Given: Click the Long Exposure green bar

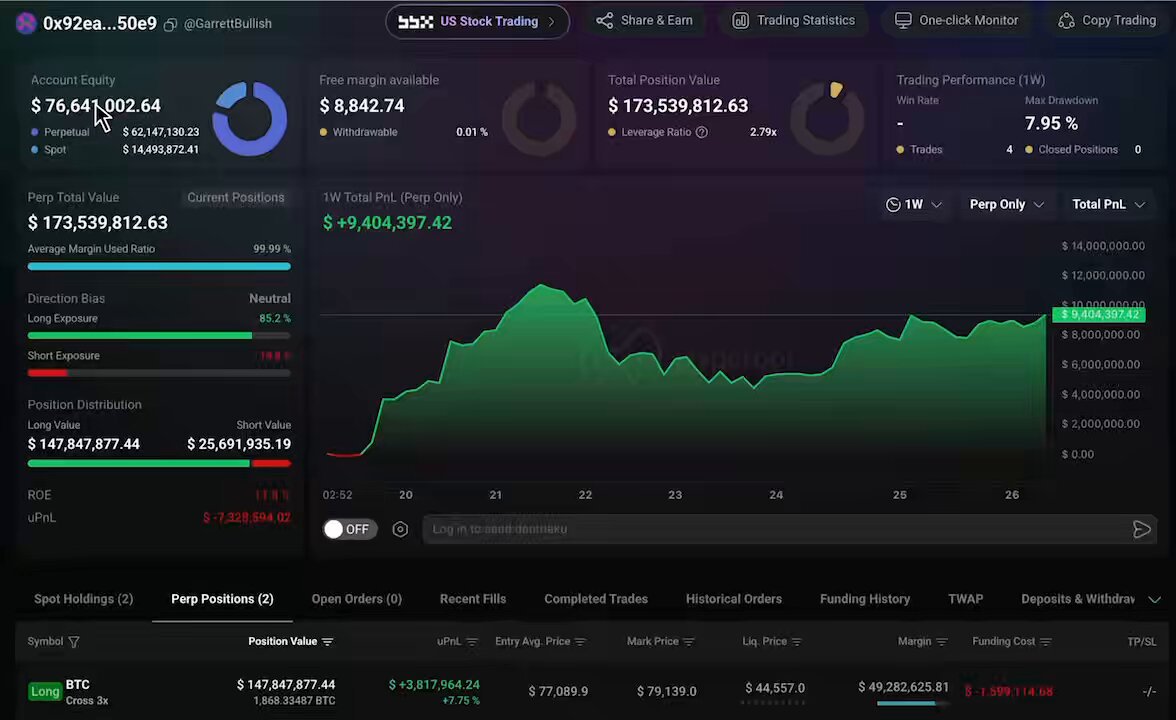Looking at the screenshot, I should coord(140,335).
